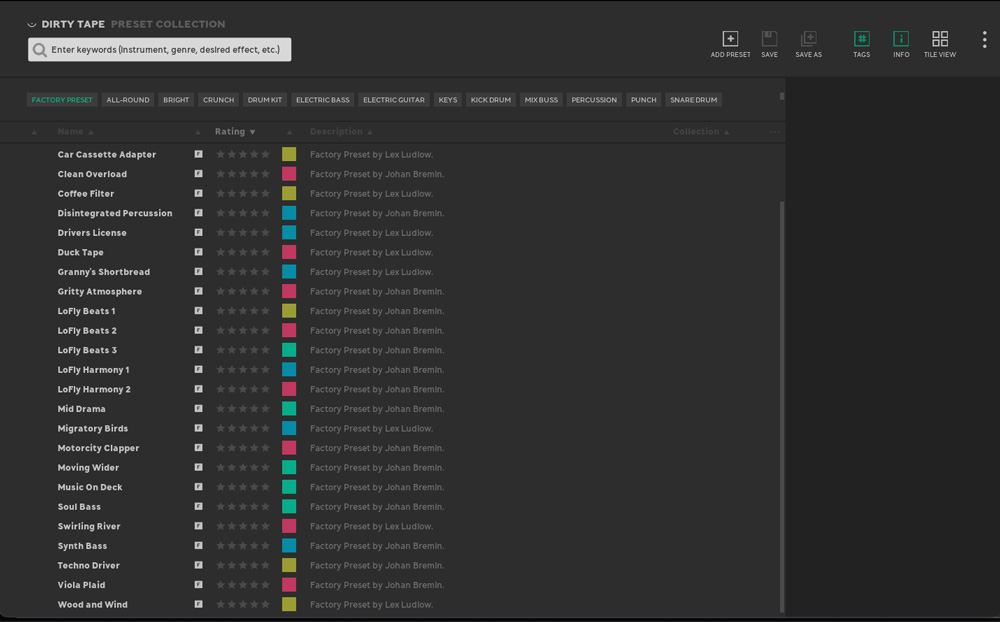
Task: Click the factory badge beside Duck Tape
Action: coord(198,252)
